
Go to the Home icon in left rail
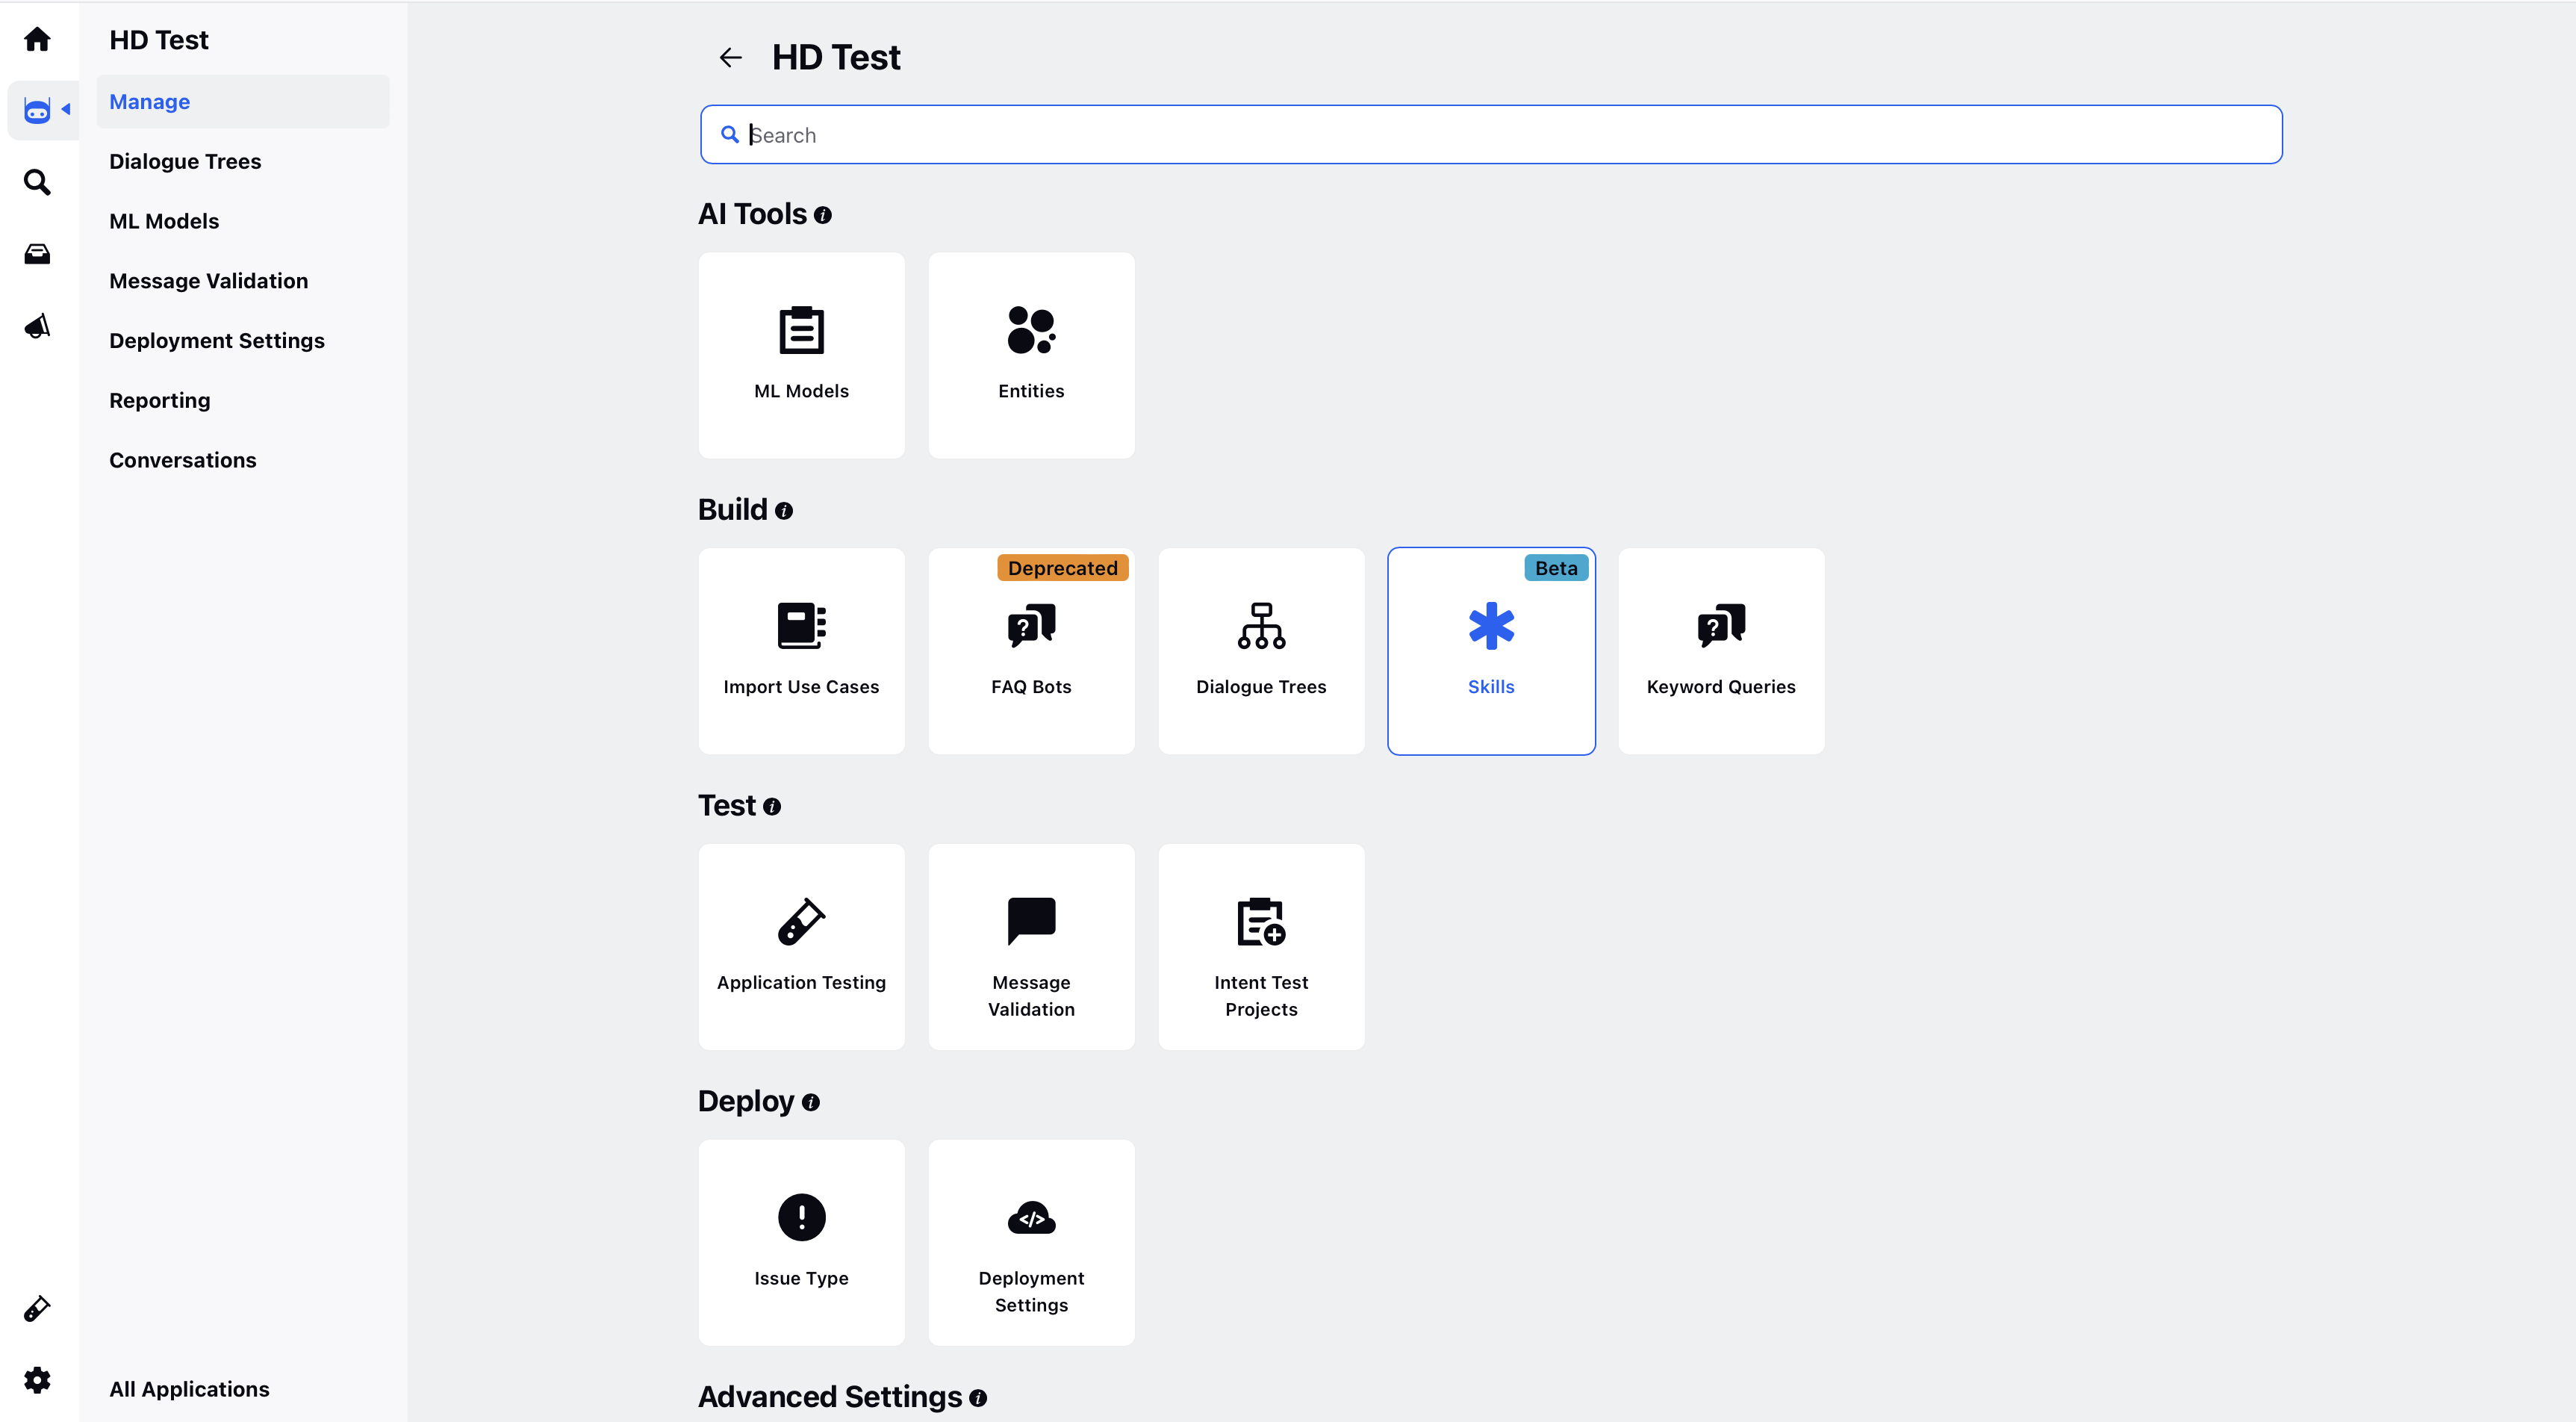pyautogui.click(x=37, y=39)
